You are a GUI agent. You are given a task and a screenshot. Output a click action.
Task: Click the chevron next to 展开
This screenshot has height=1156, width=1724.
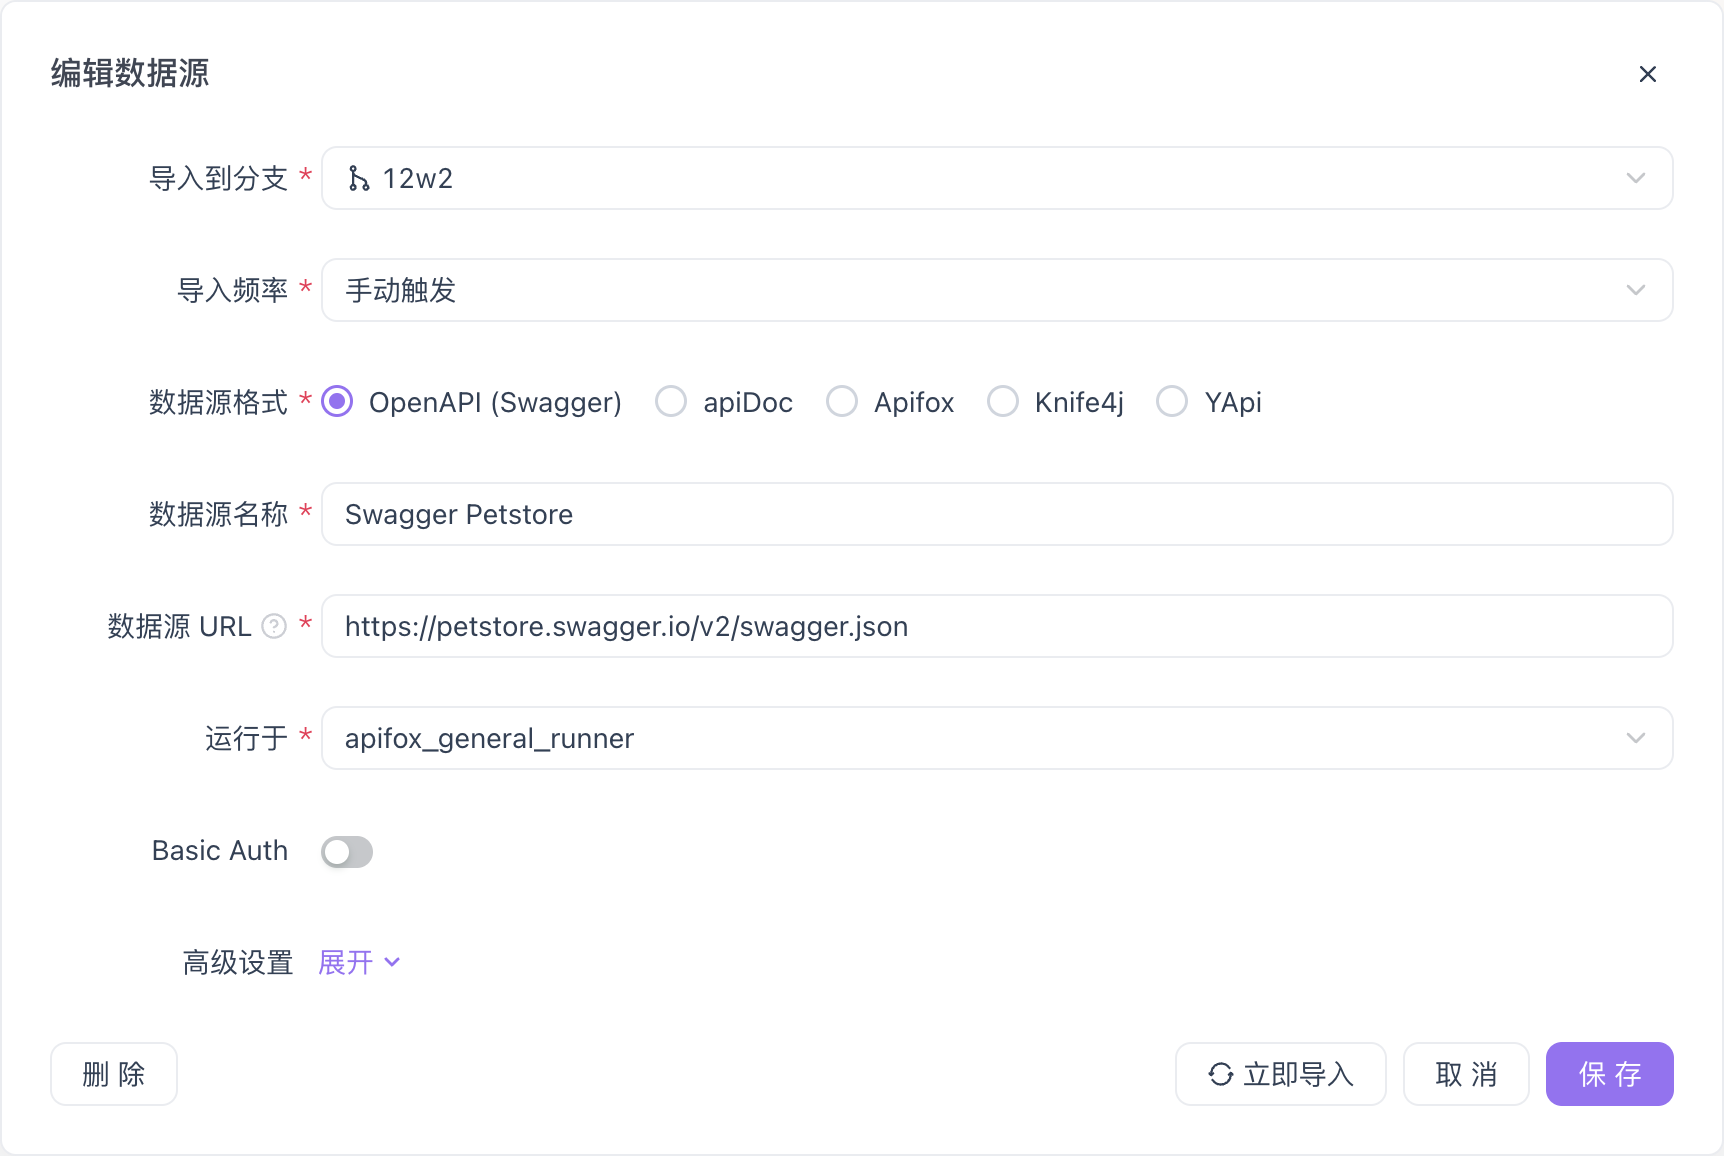coord(392,962)
